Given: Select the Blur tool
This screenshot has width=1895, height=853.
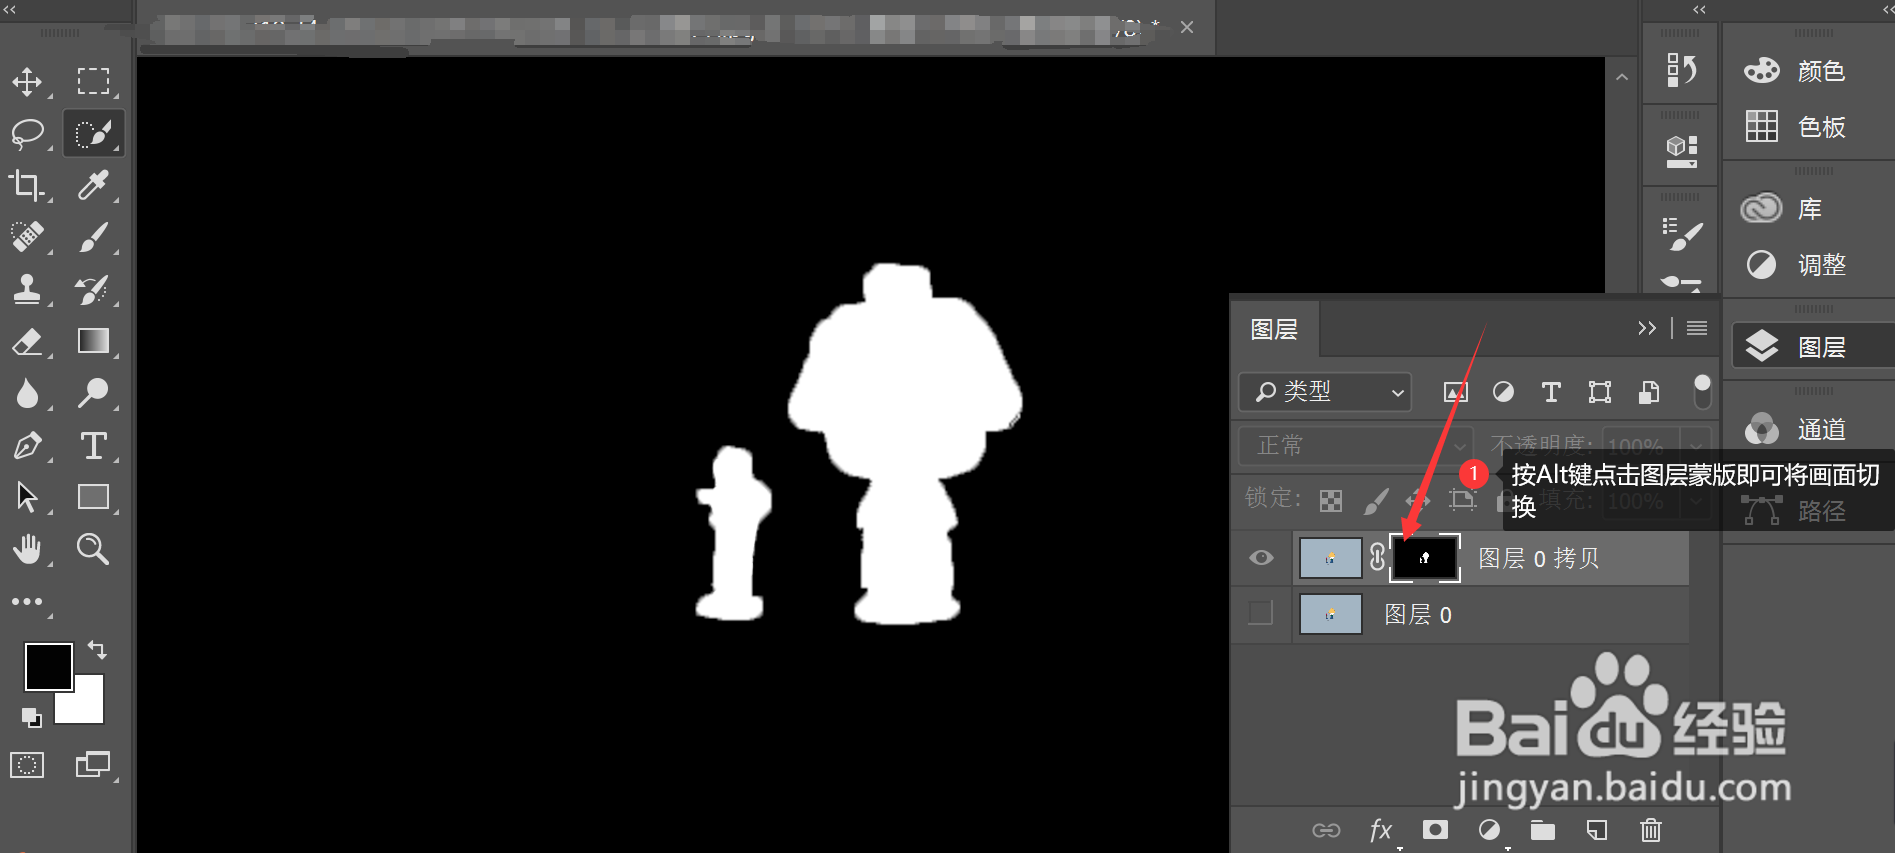Looking at the screenshot, I should [27, 393].
